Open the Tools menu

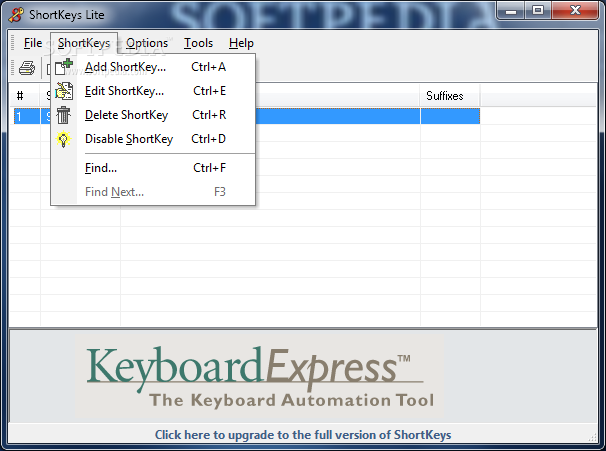point(198,43)
